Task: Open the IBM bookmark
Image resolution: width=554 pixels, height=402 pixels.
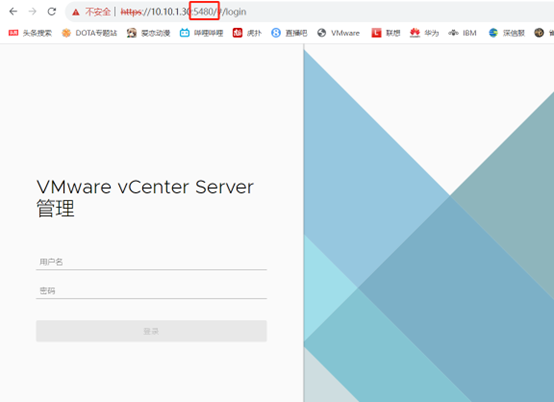Action: (x=462, y=33)
